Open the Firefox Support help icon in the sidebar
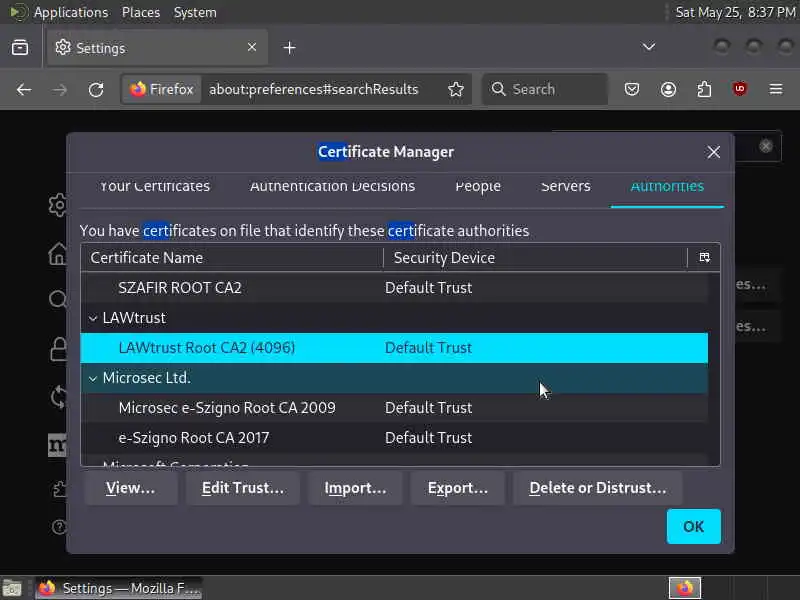 coord(59,526)
